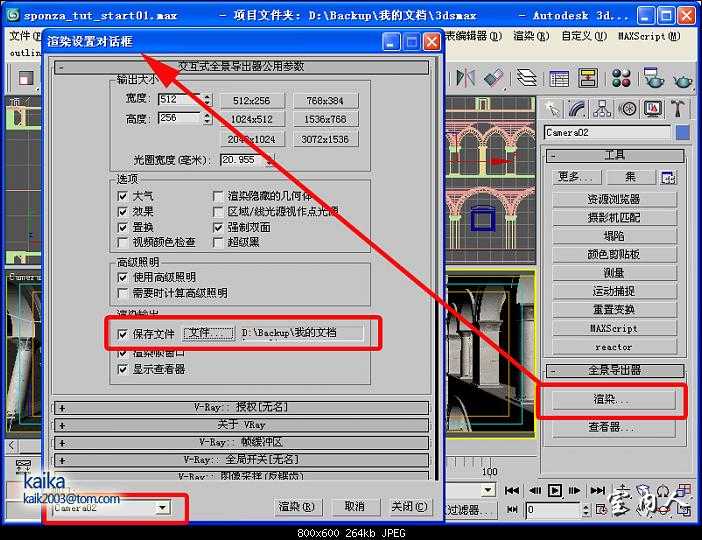Click the Mirror tool icon in toolbar

click(465, 78)
